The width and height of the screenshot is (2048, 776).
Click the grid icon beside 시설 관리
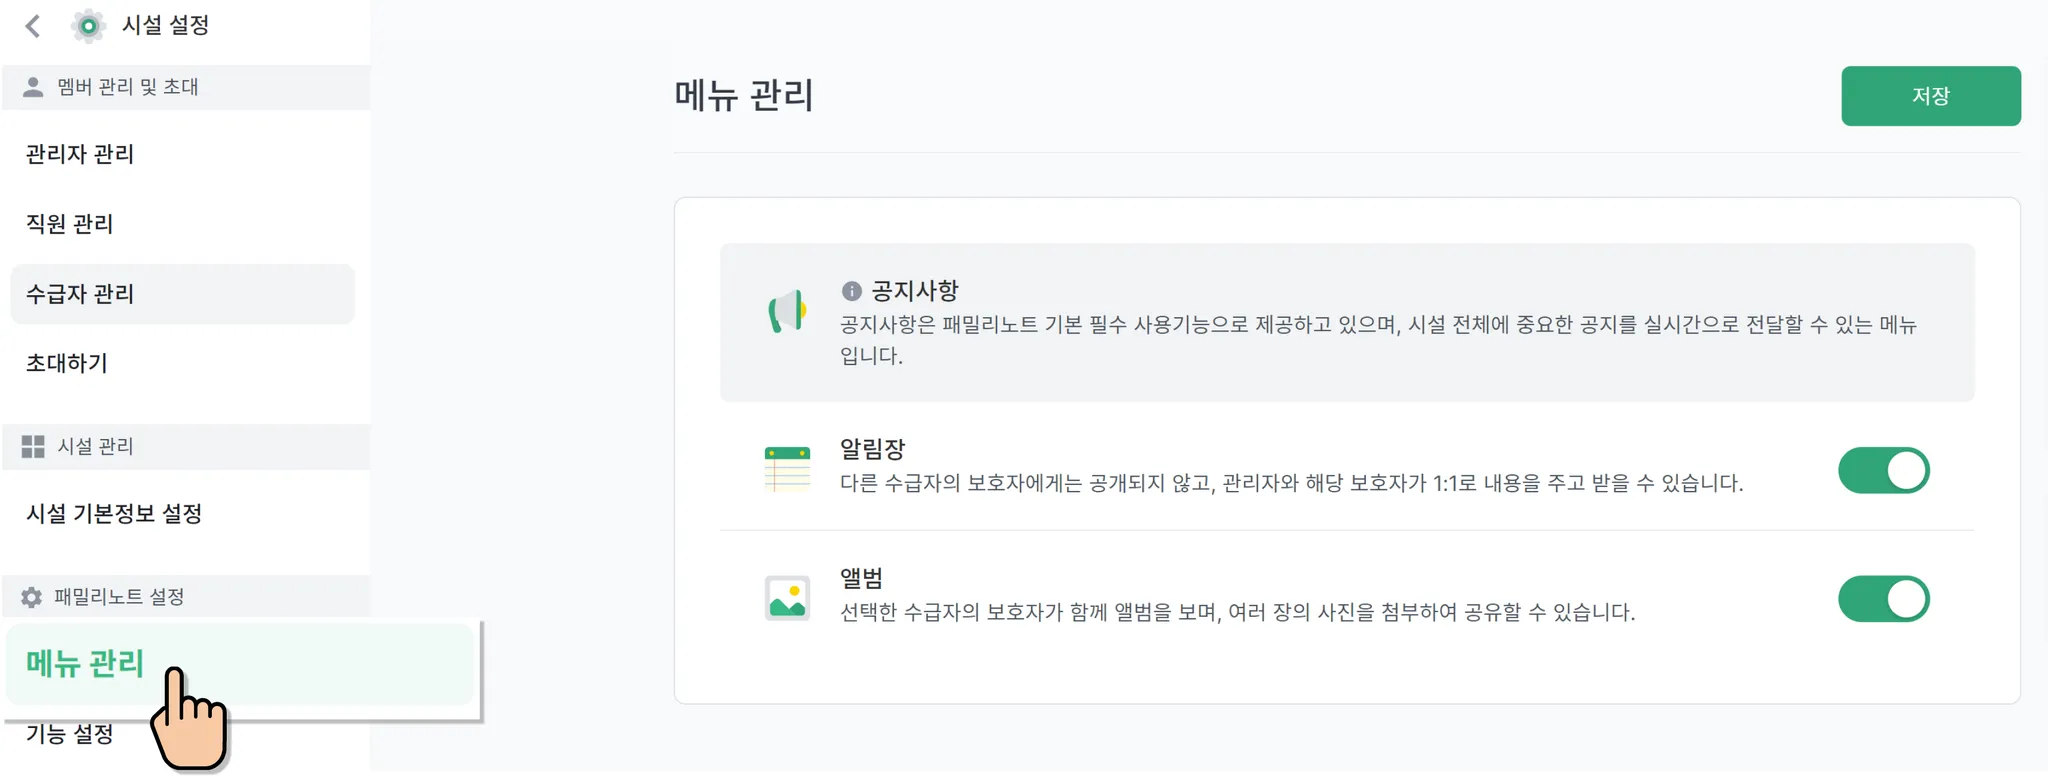click(33, 446)
